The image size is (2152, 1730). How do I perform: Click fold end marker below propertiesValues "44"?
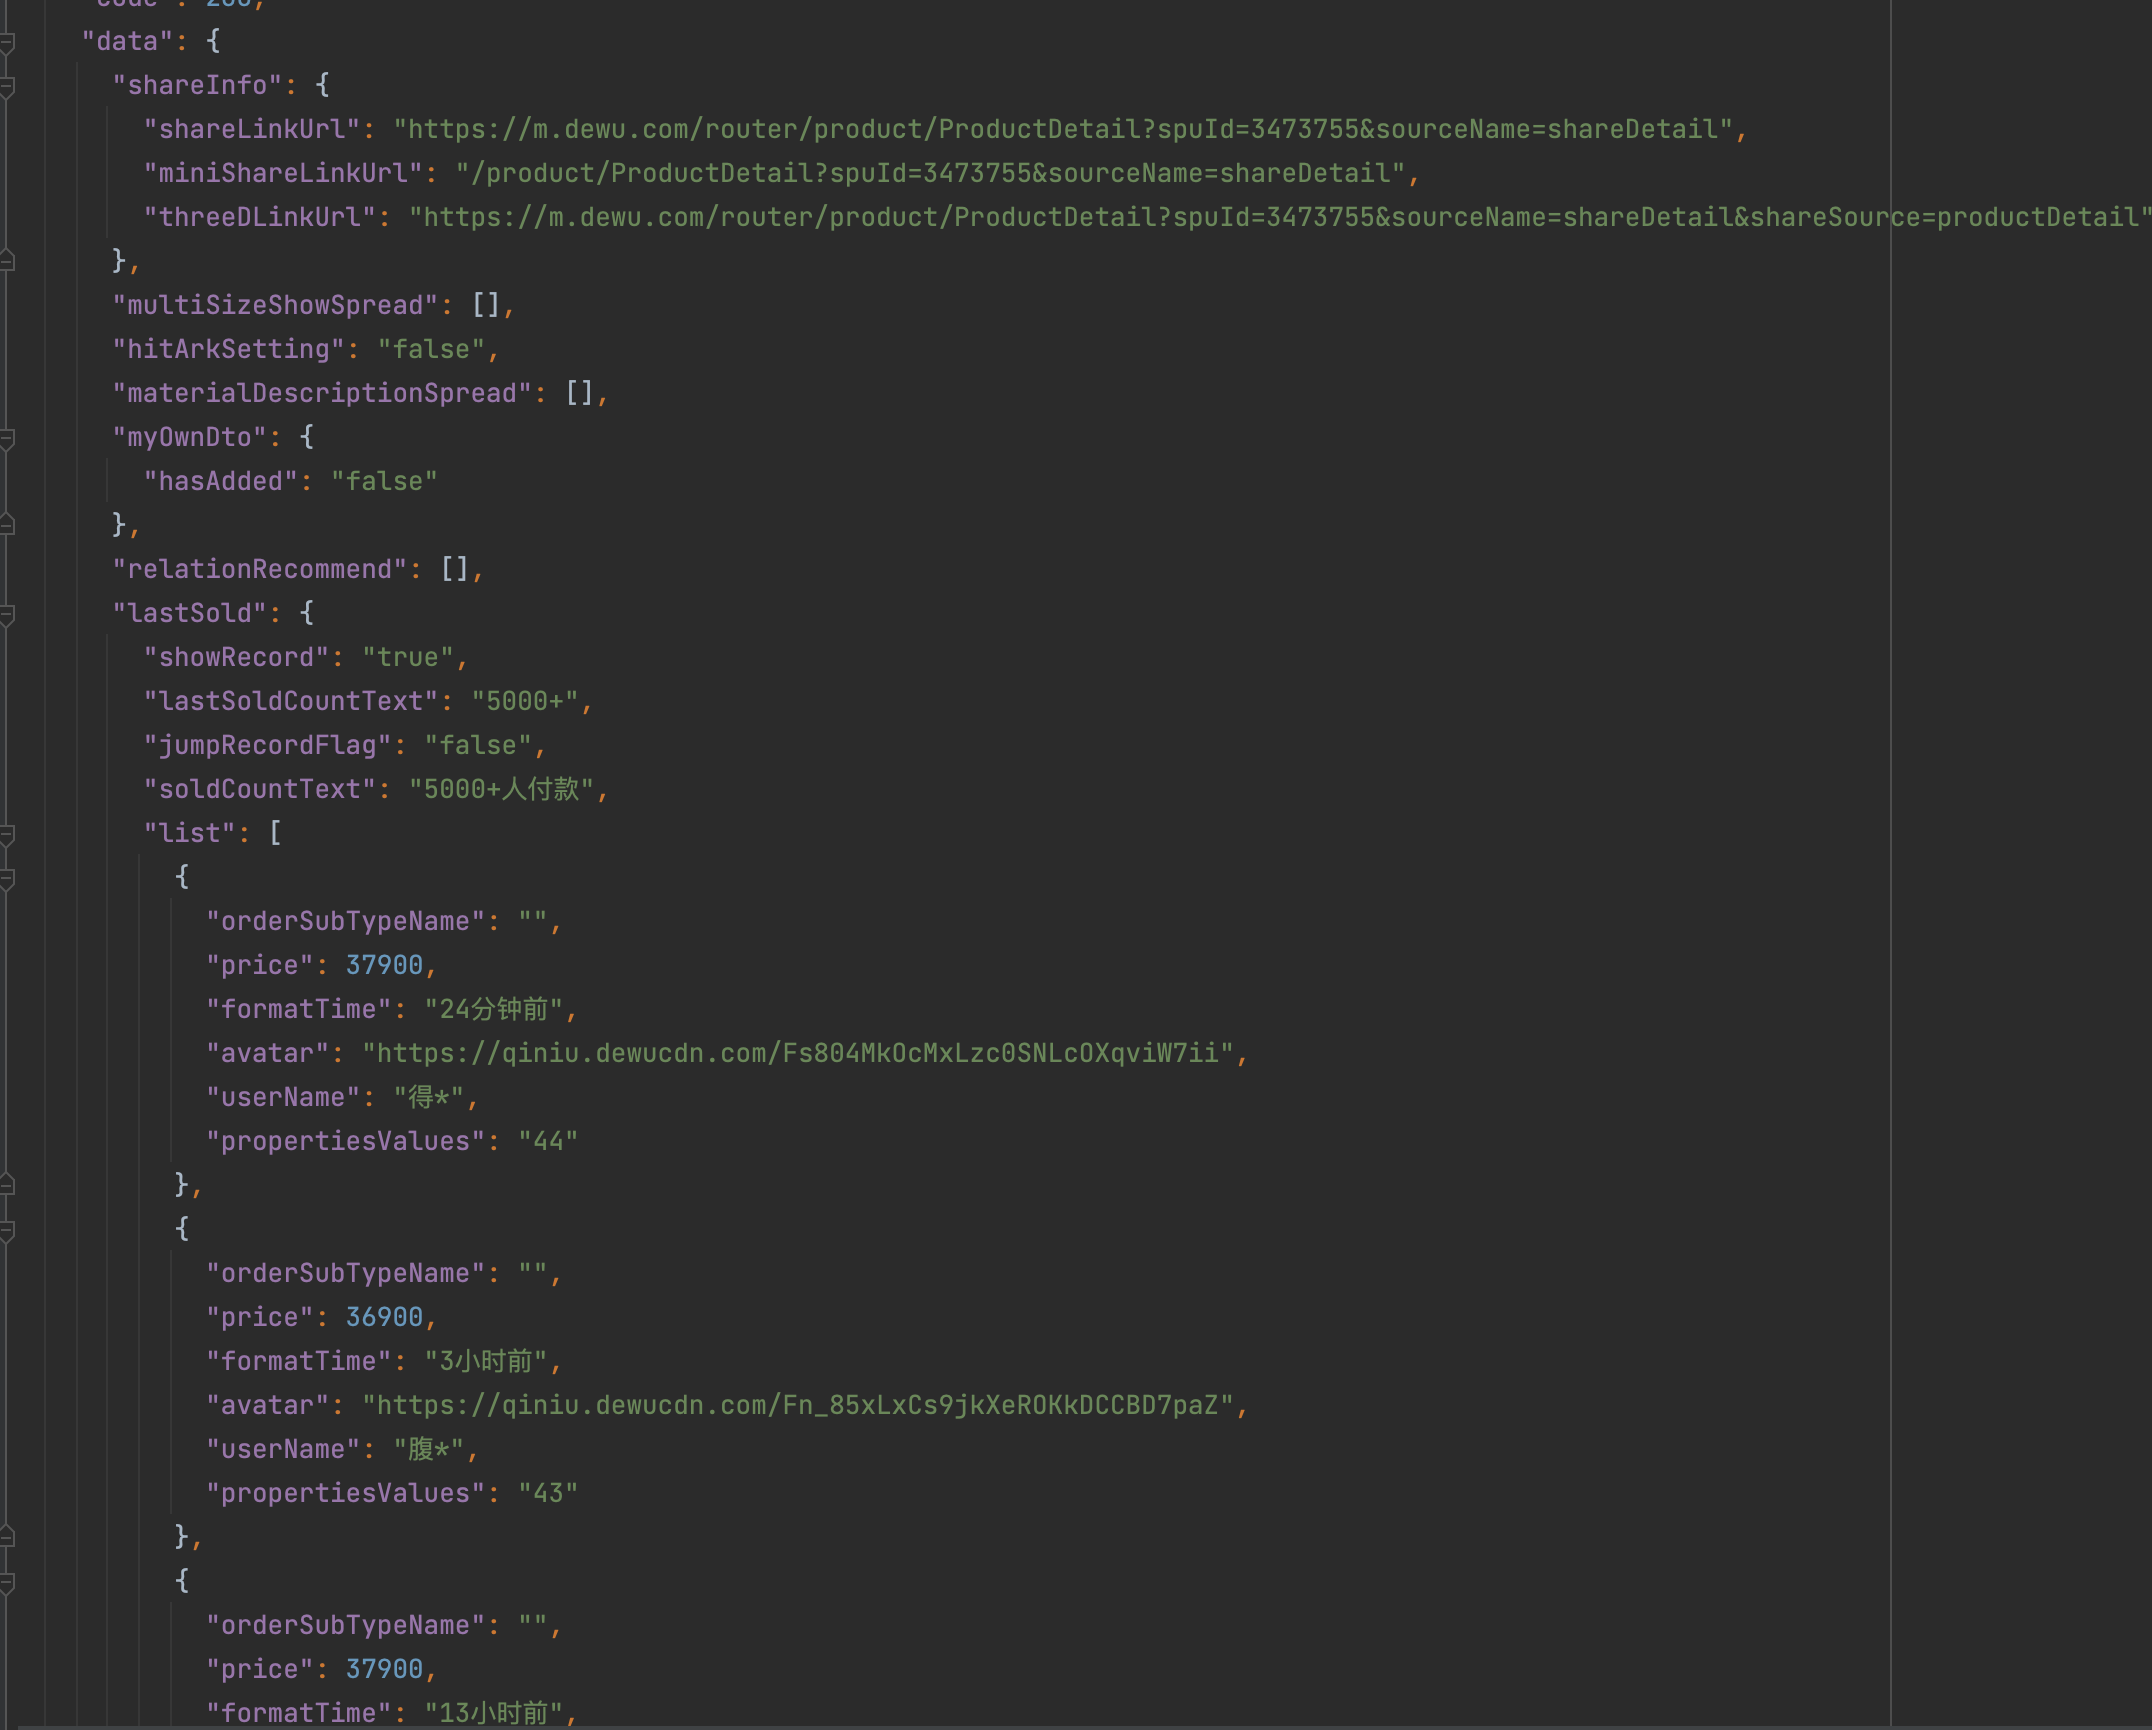tap(7, 1186)
